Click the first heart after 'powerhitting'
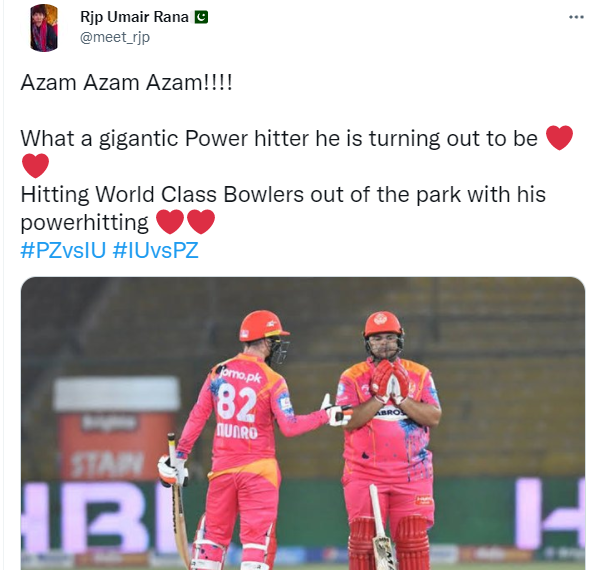 170,222
